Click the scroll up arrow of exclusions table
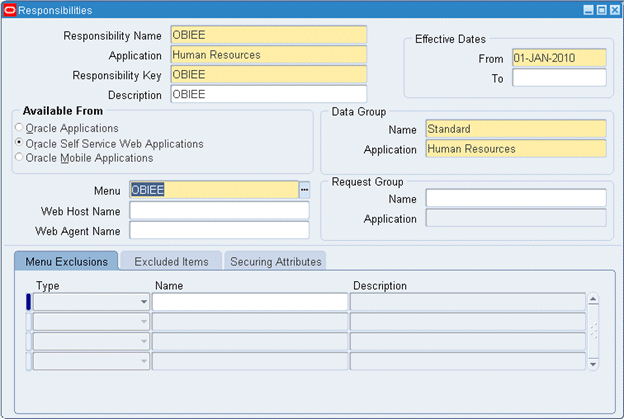The height and width of the screenshot is (419, 624). coord(593,299)
